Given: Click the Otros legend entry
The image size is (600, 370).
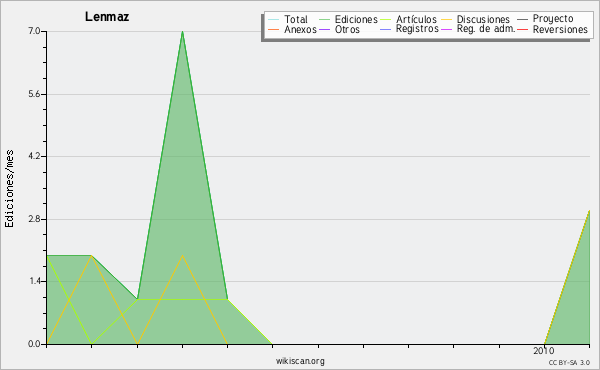Looking at the screenshot, I should [x=347, y=29].
